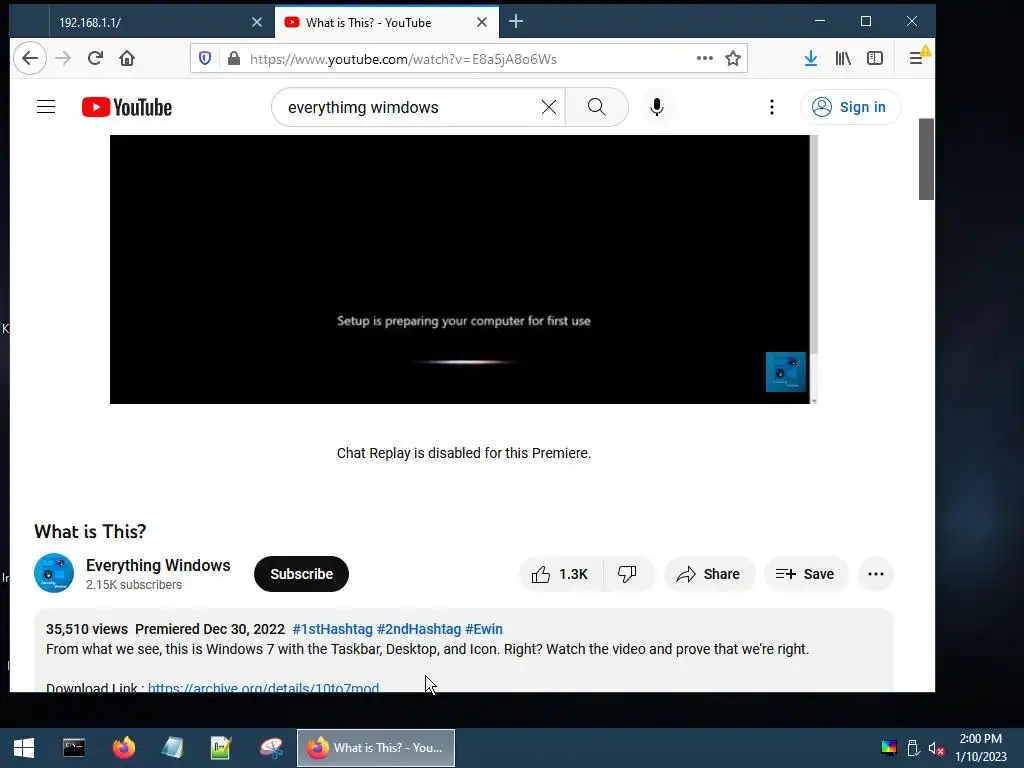Open Everything Windows channel avatar
Screen dimensions: 1024x768
(x=54, y=573)
